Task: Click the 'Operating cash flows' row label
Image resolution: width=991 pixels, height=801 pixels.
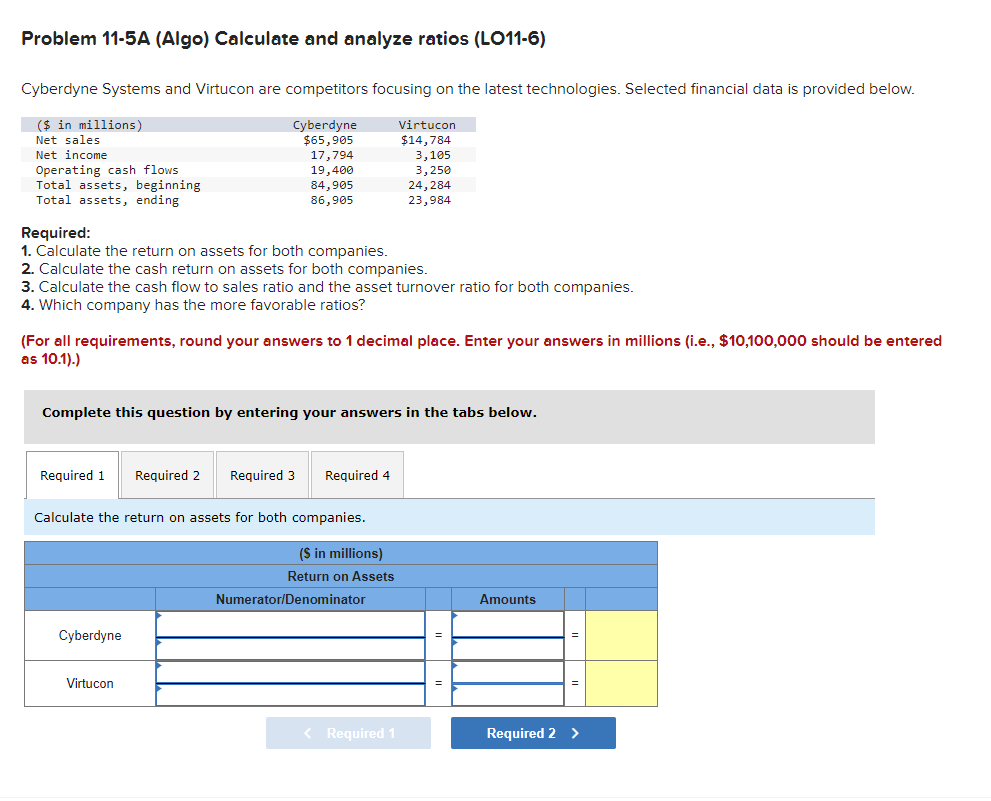Action: [107, 170]
